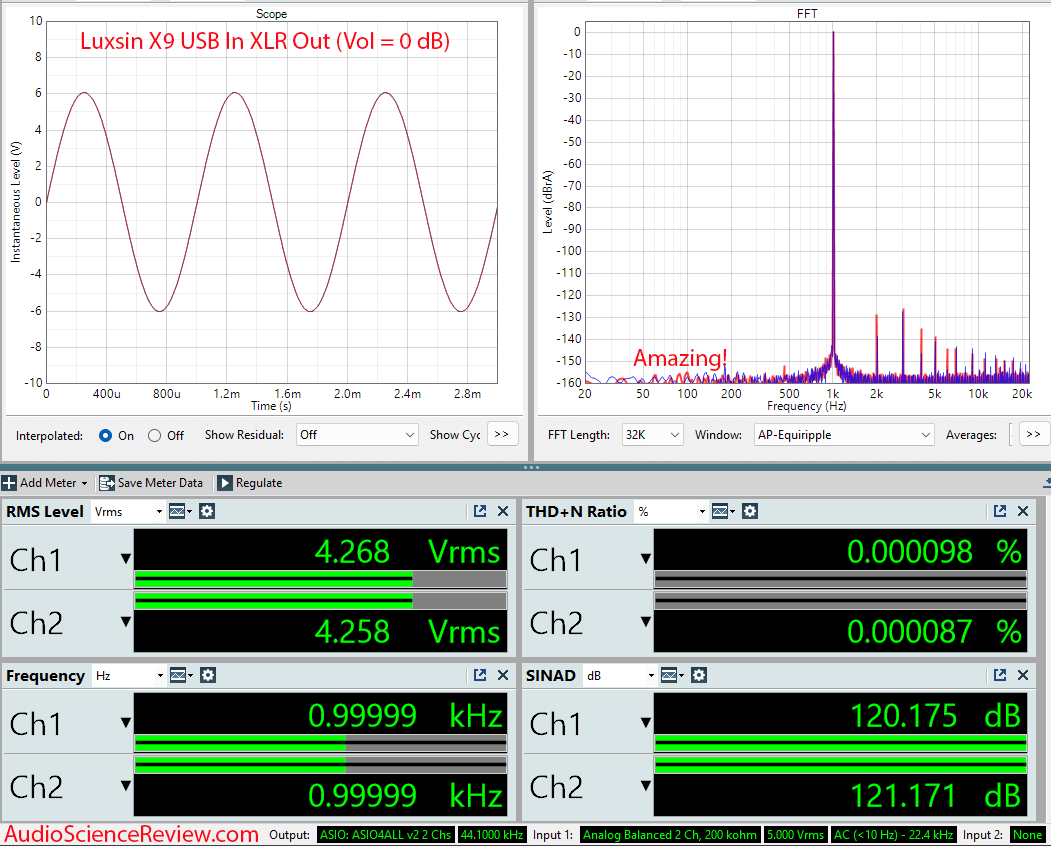Open the RMS Level settings gear
The width and height of the screenshot is (1051, 846).
[x=207, y=511]
